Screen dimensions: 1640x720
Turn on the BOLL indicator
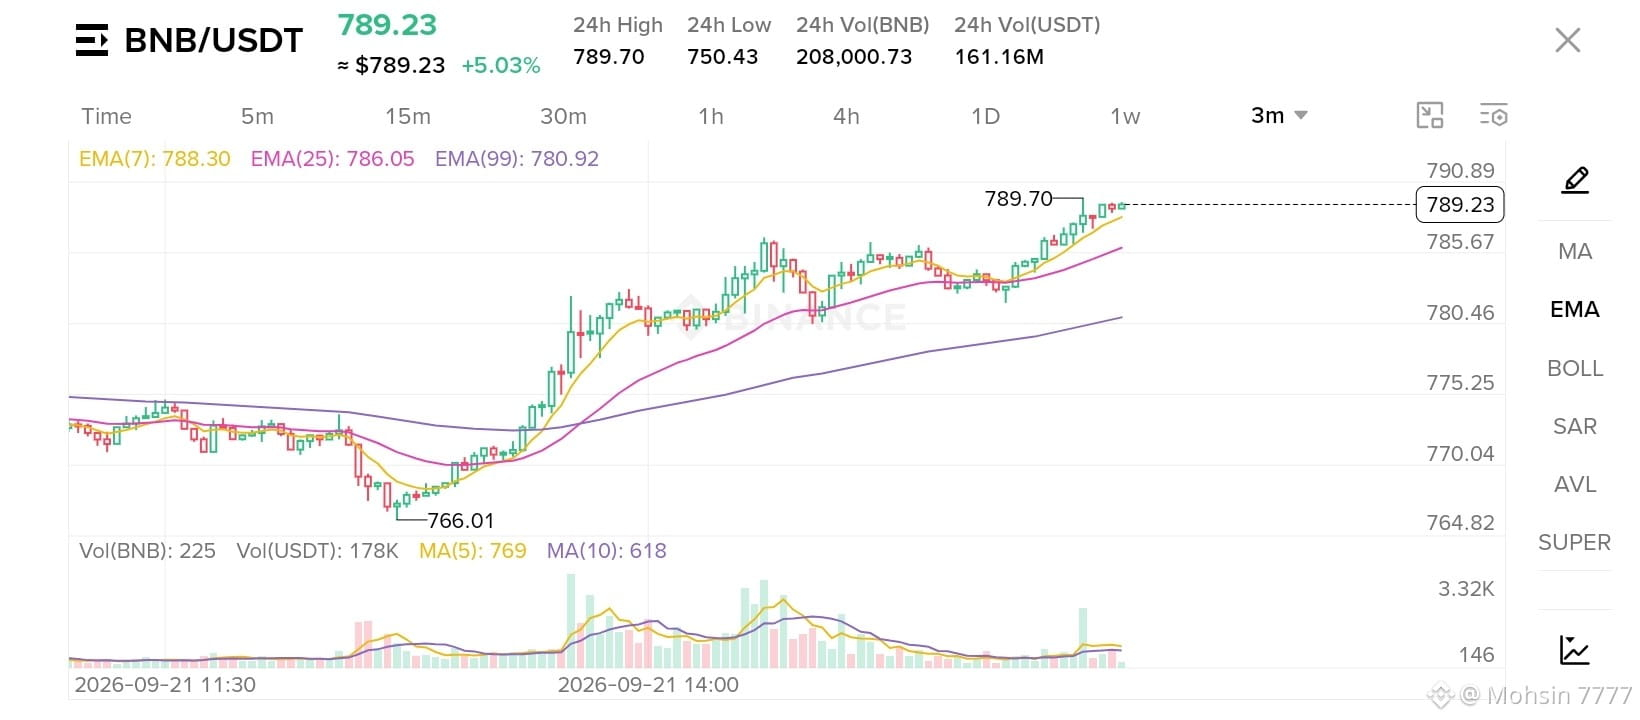(1575, 368)
